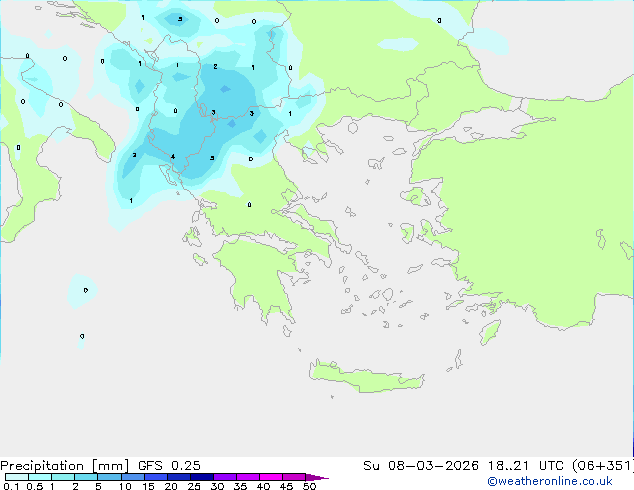Click the 0.1–0.5 mm legend color swatch
This screenshot has height=490, width=634.
tap(17, 477)
